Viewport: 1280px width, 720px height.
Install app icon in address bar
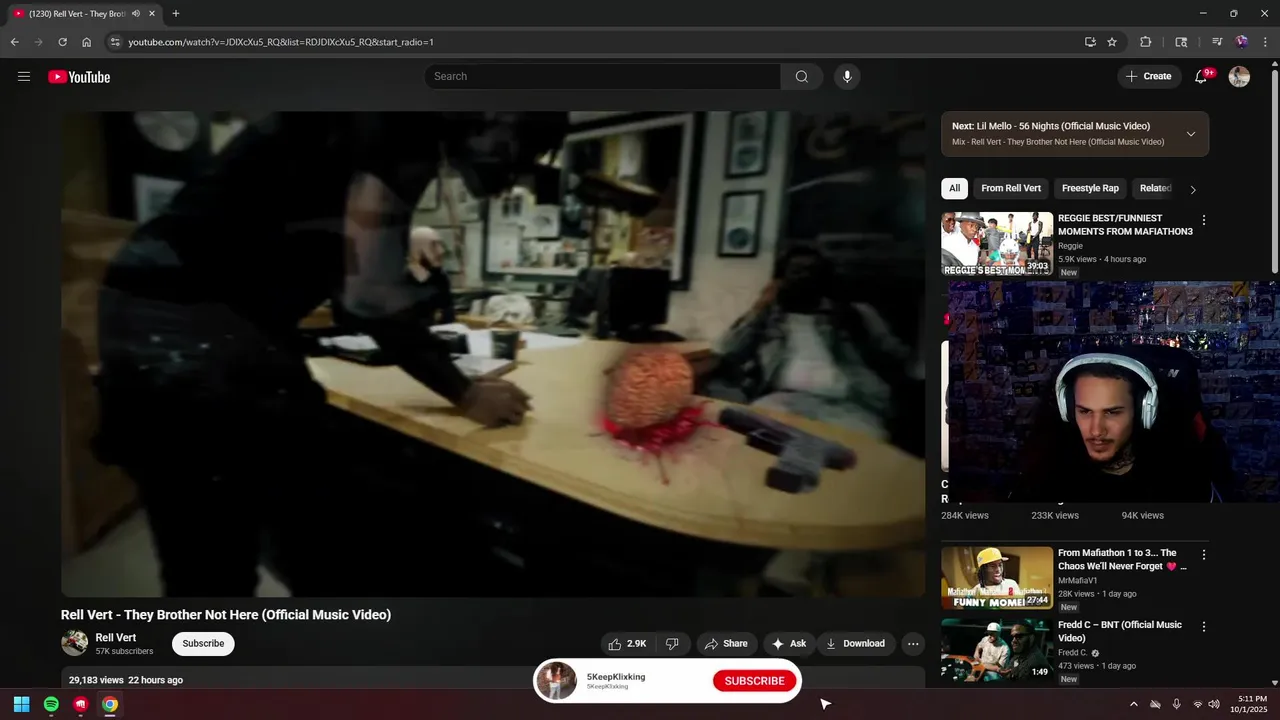tap(1090, 42)
